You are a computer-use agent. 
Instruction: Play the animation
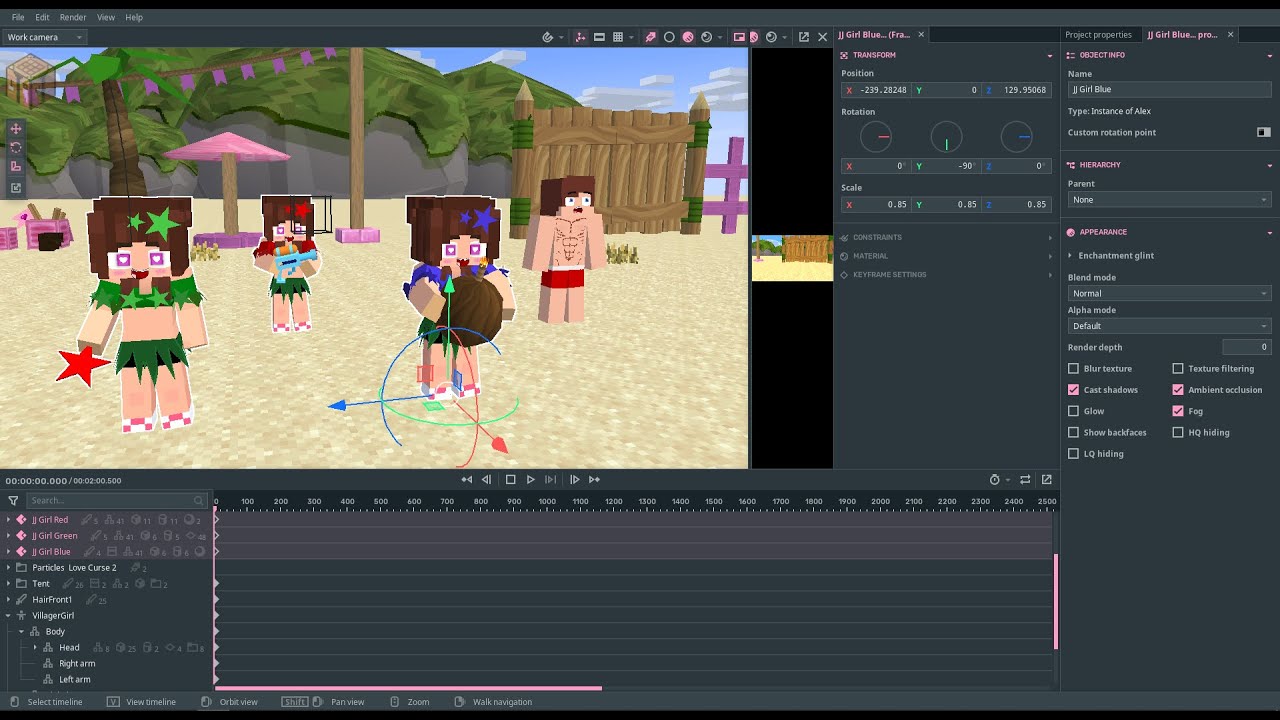tap(531, 480)
